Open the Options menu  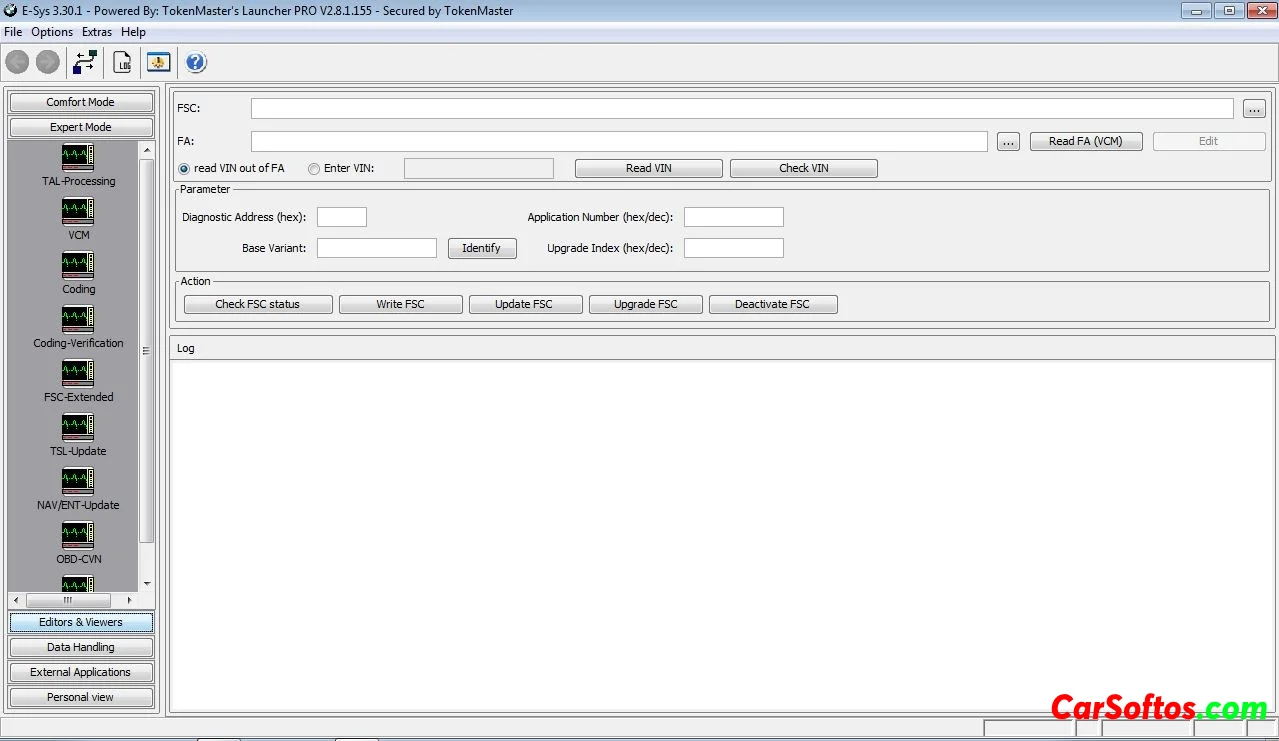(x=52, y=32)
